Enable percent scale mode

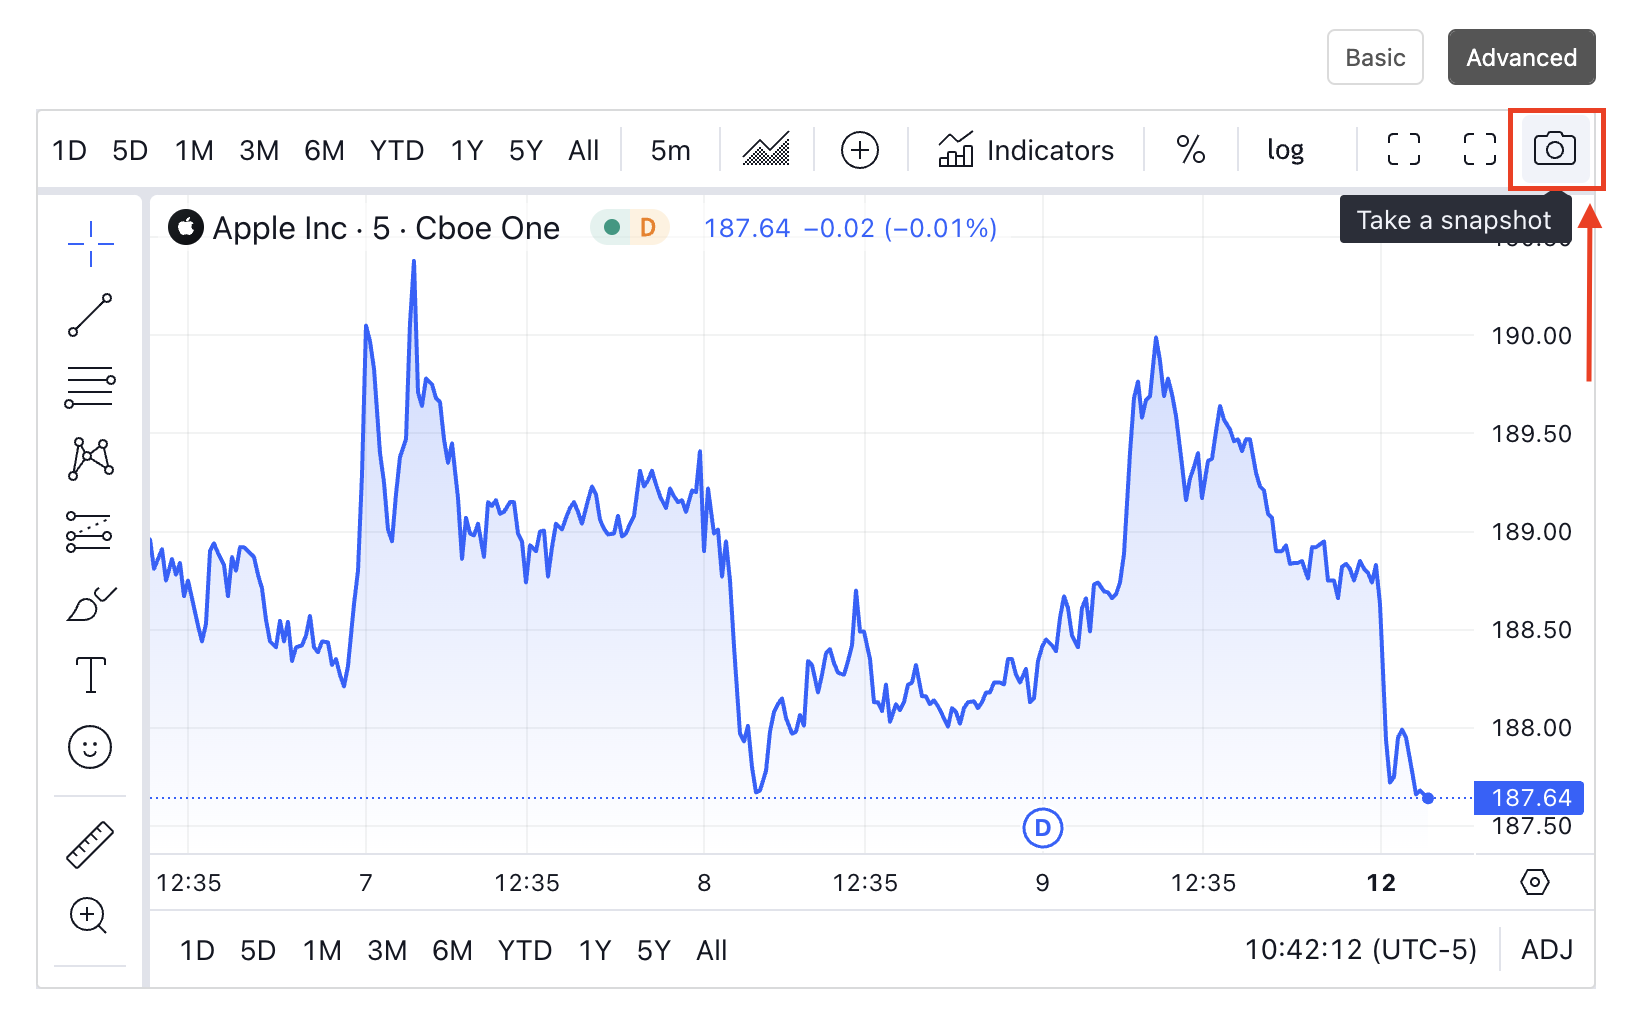point(1190,150)
